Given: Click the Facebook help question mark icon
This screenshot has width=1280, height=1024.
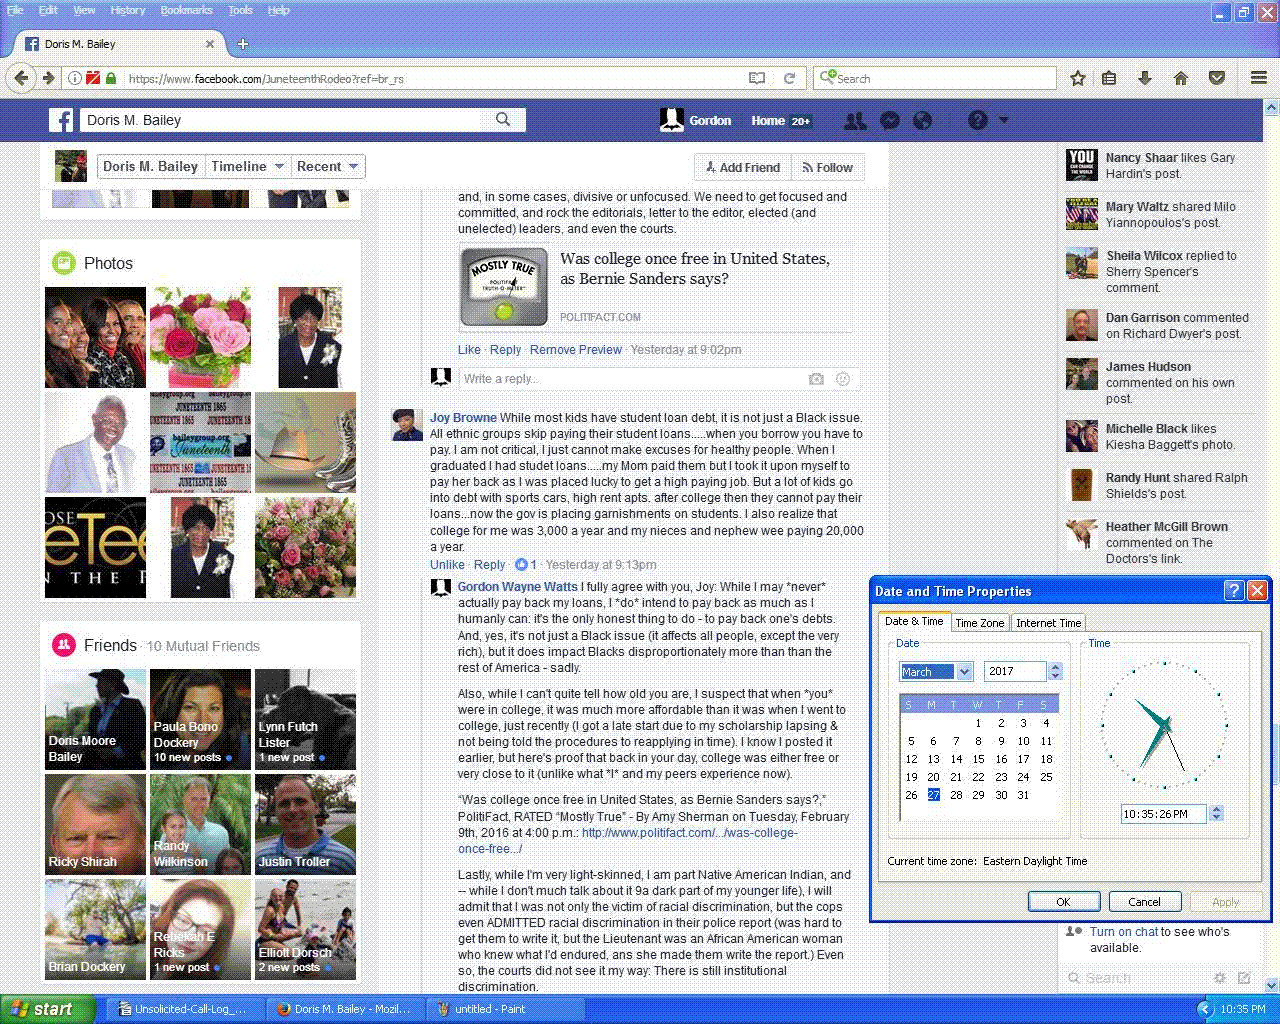Looking at the screenshot, I should [x=978, y=121].
